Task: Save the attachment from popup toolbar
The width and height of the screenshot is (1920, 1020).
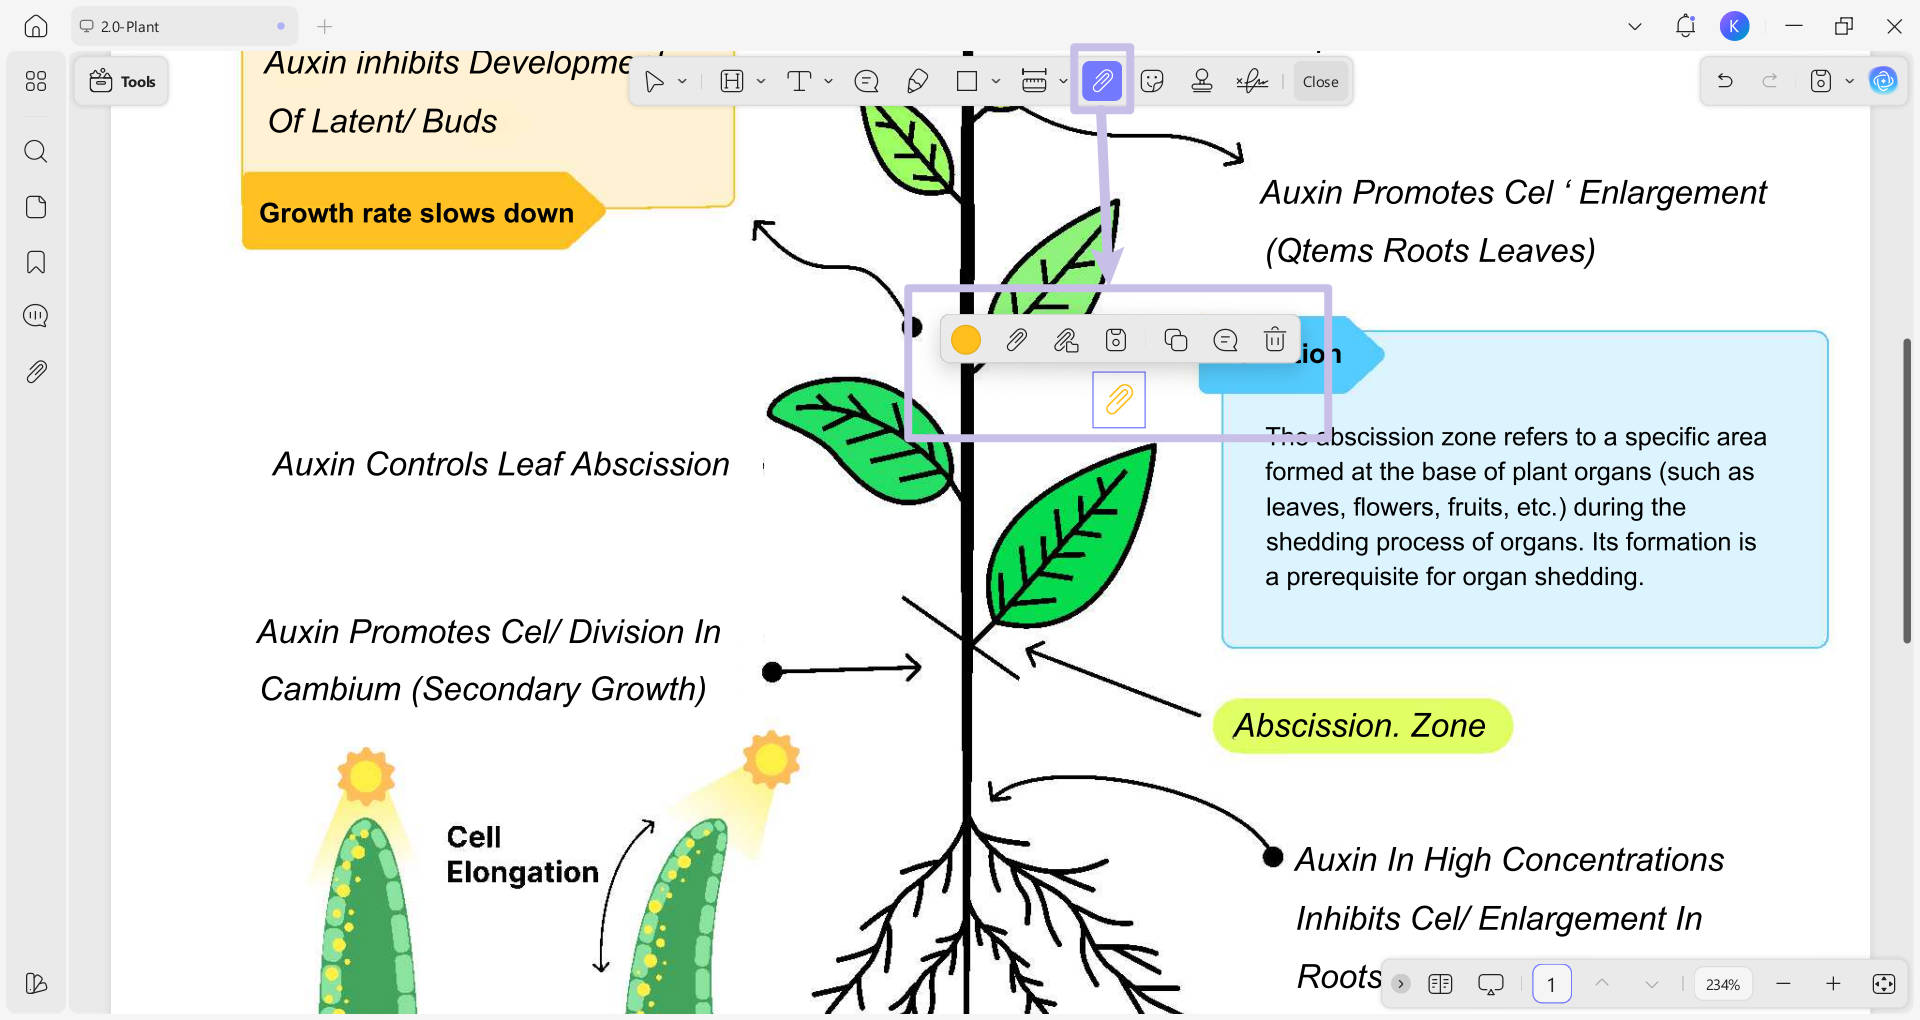Action: 1116,340
